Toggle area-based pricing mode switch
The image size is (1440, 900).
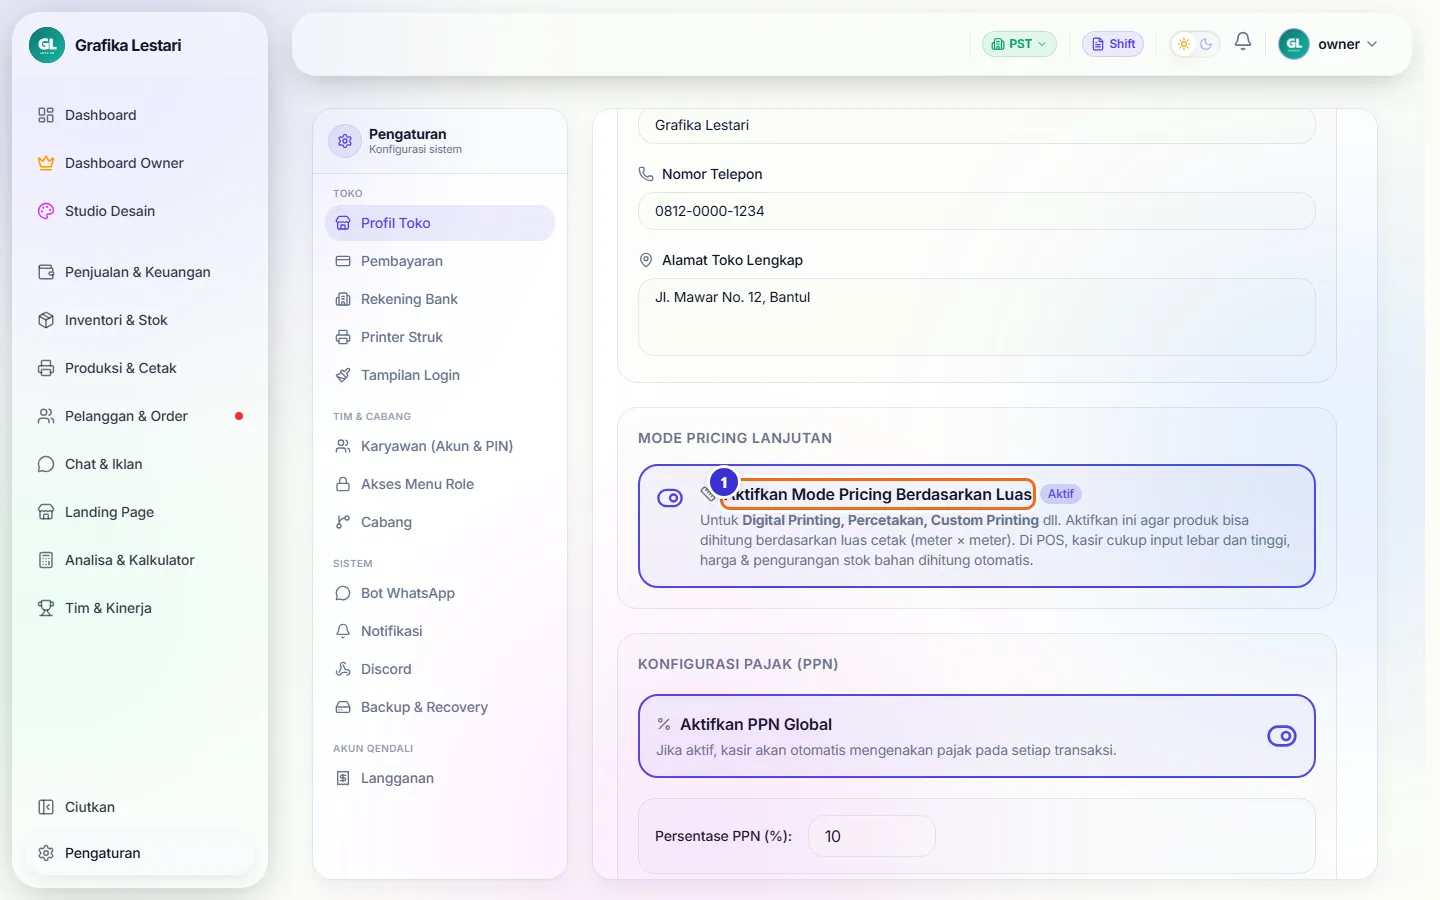click(670, 498)
